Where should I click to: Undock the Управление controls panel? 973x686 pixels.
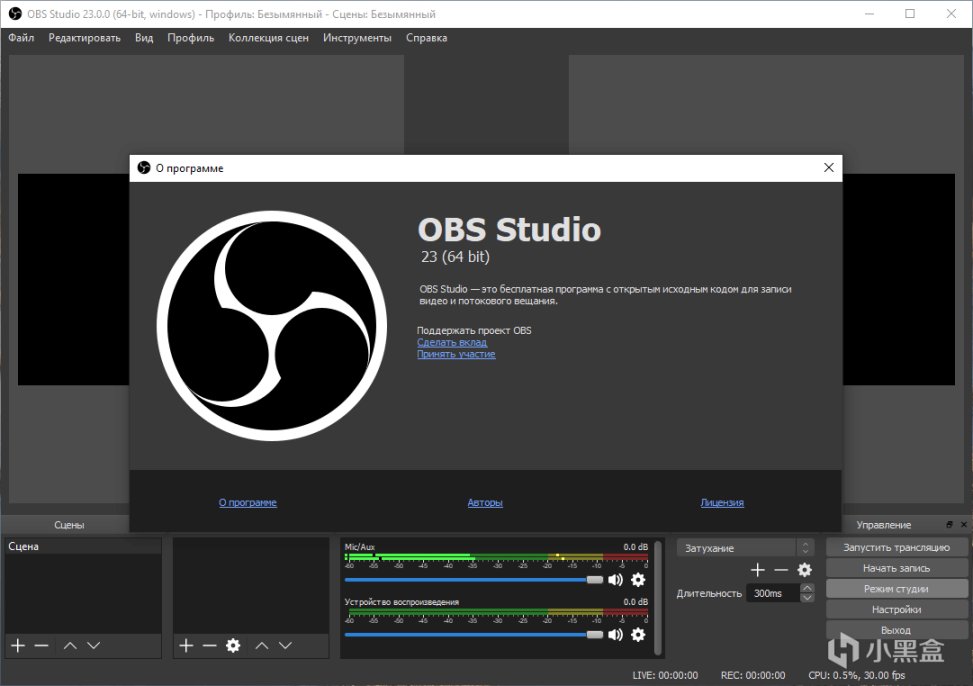point(950,524)
